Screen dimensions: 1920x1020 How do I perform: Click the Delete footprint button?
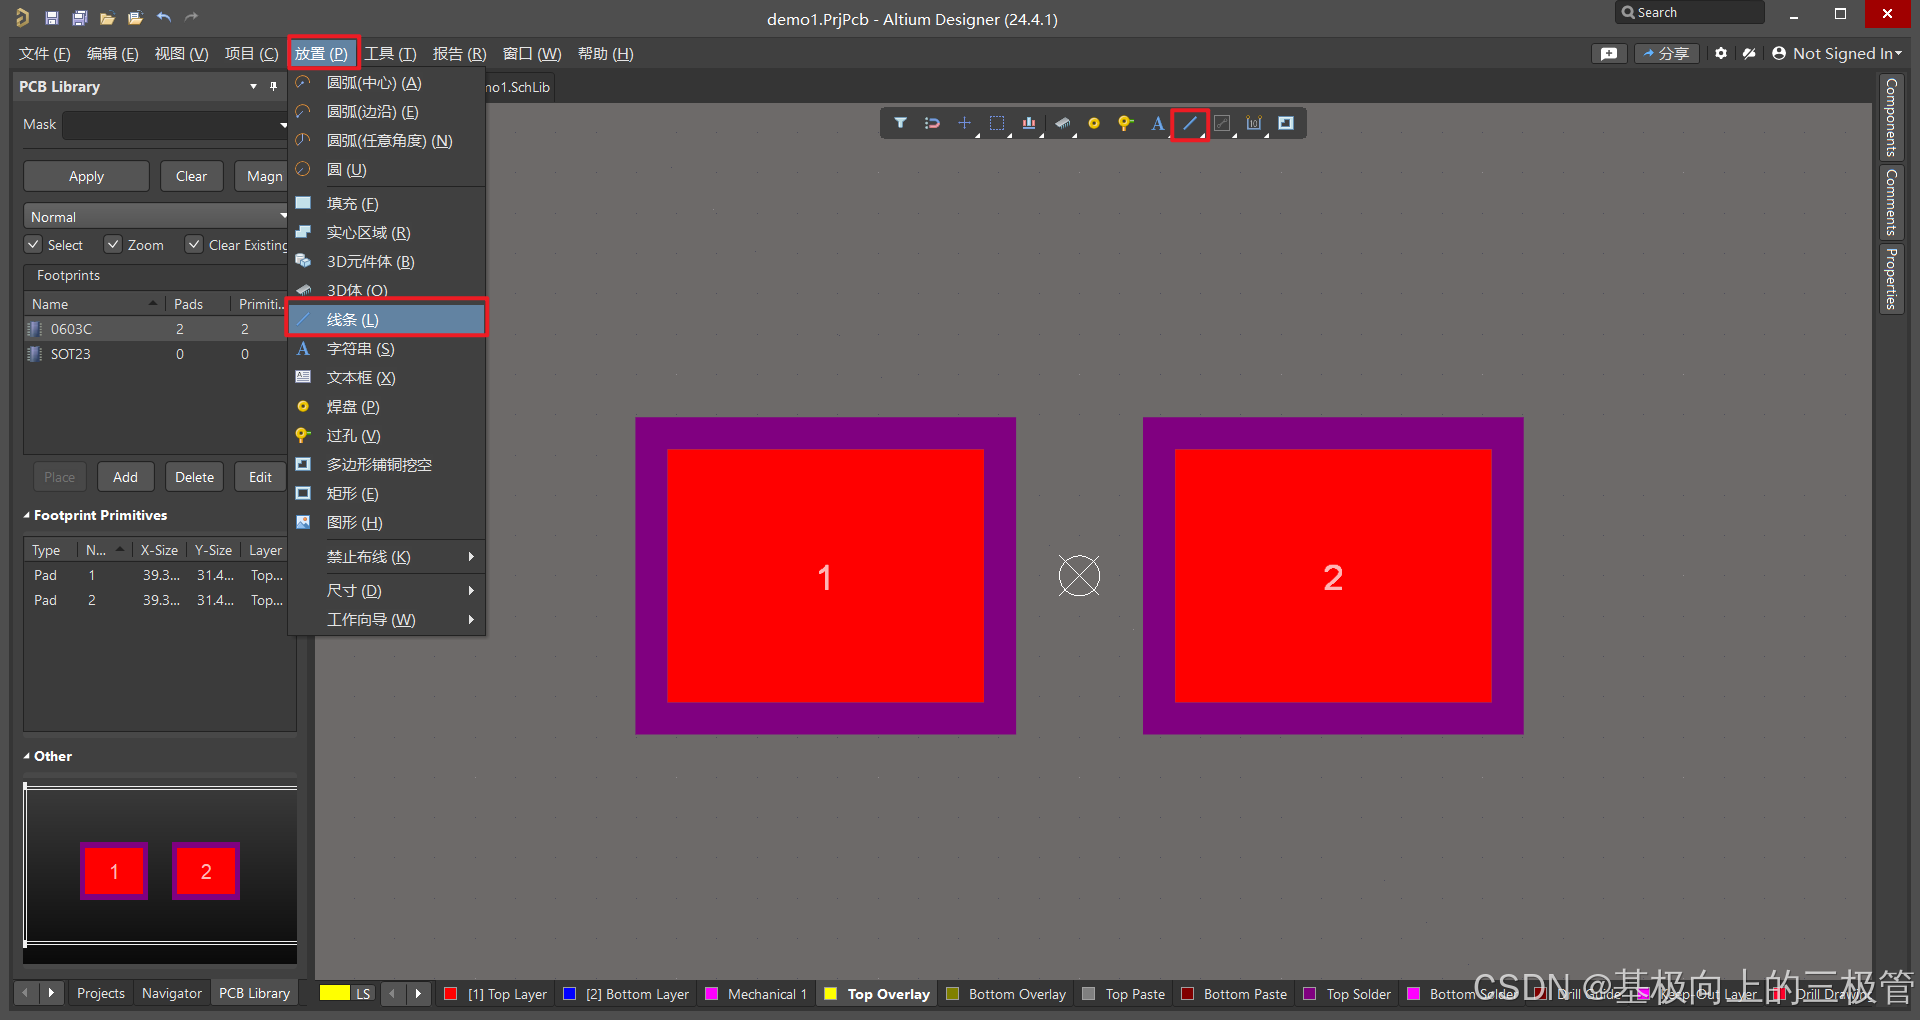click(194, 477)
